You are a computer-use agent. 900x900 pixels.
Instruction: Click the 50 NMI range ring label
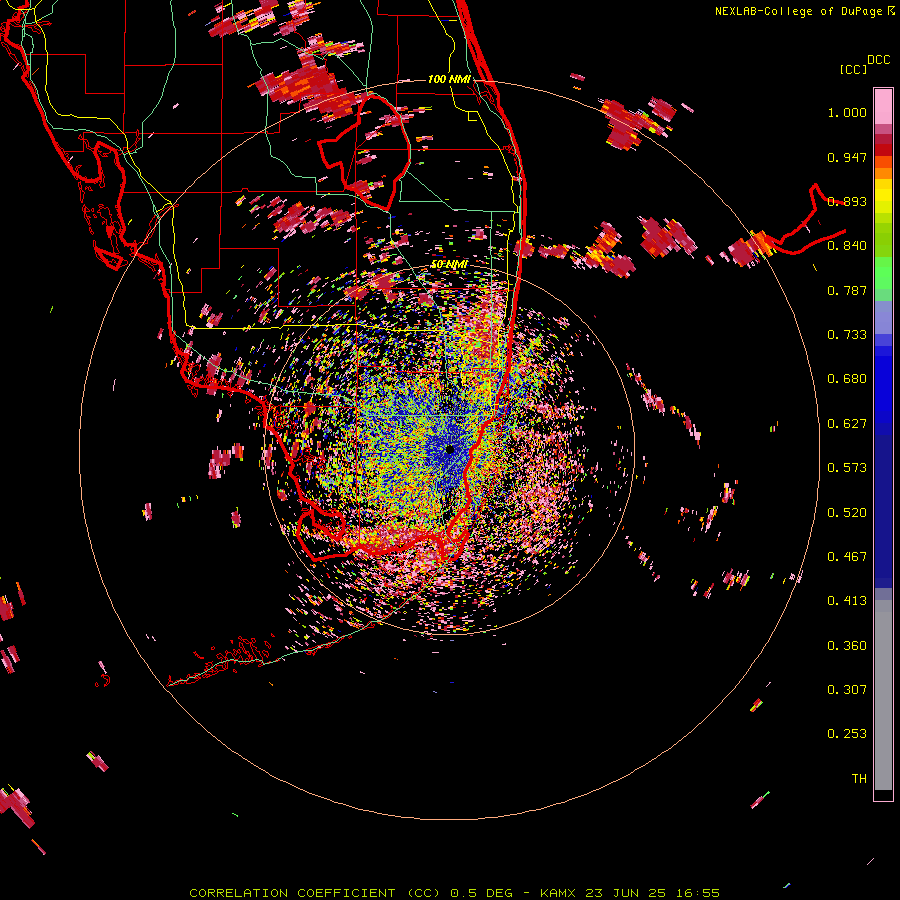tap(449, 264)
